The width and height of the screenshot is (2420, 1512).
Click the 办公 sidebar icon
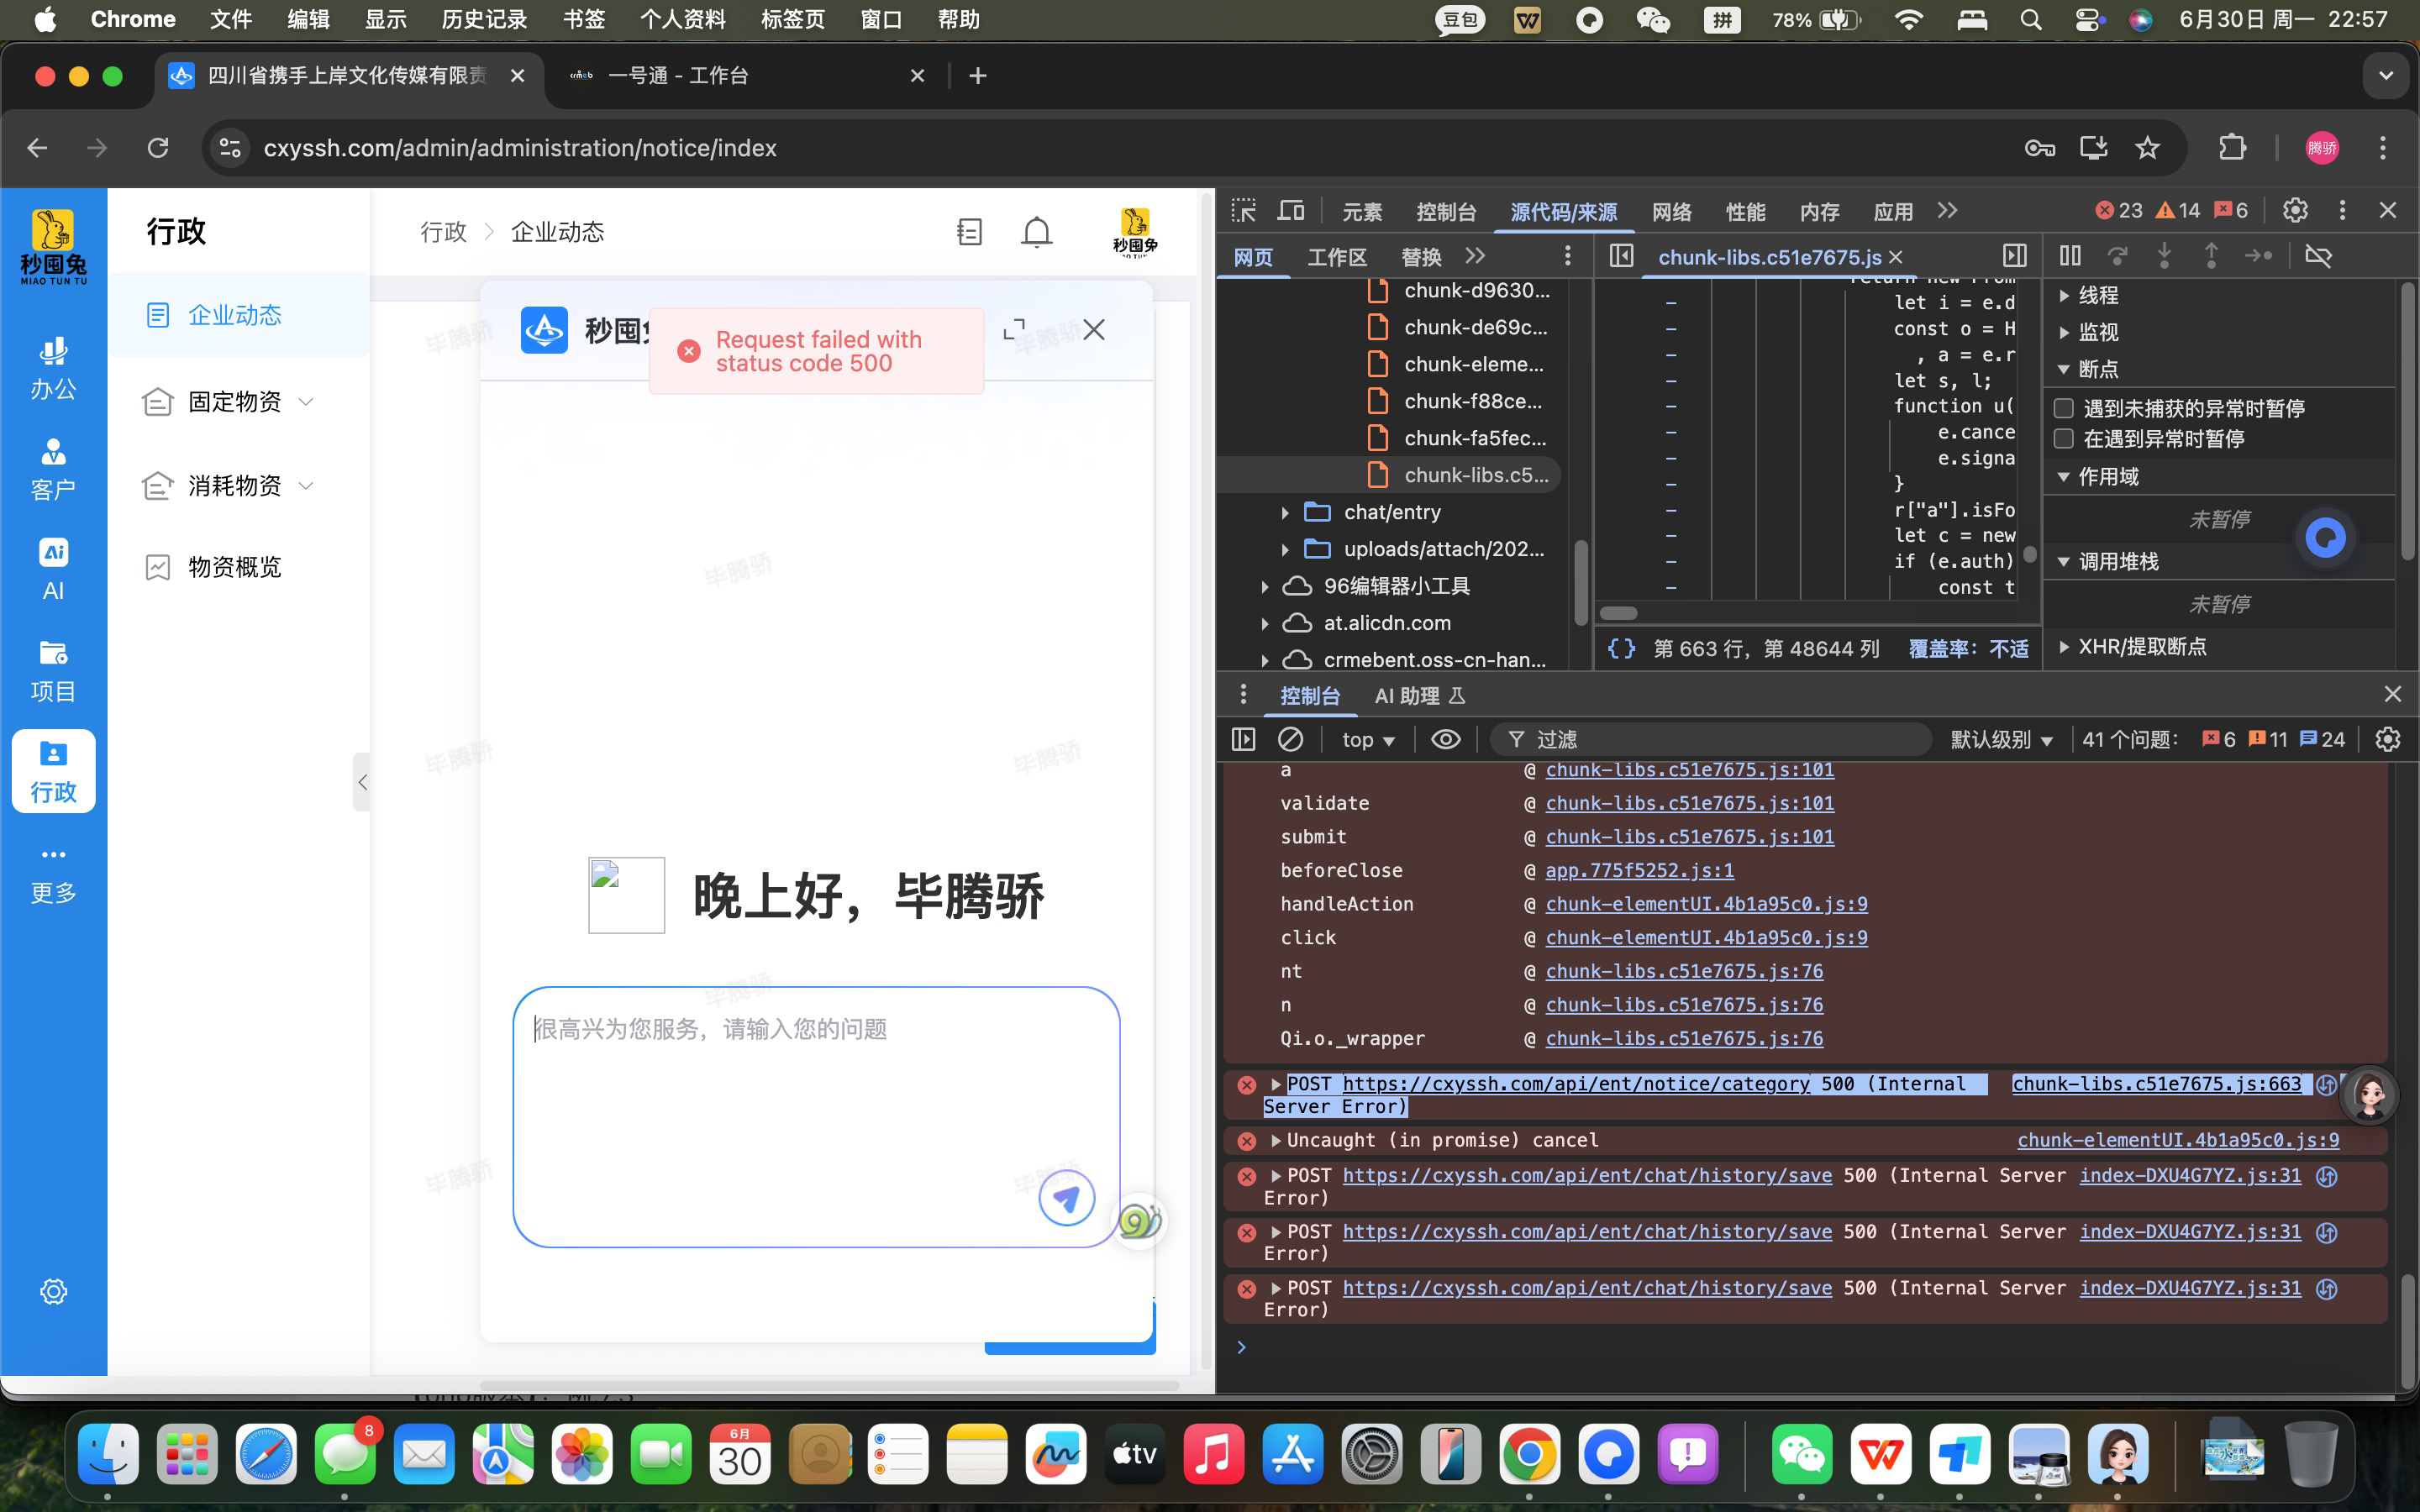point(53,368)
